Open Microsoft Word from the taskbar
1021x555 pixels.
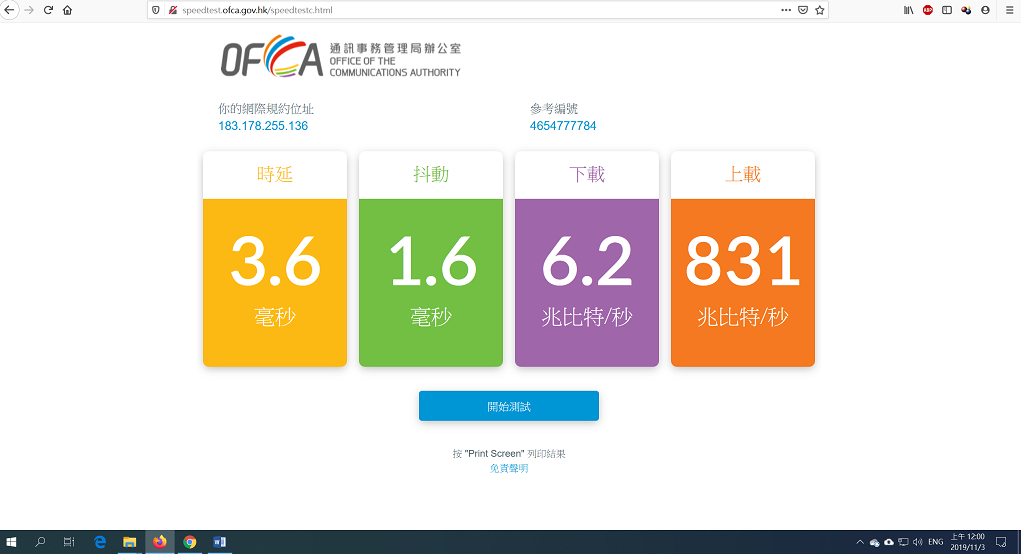point(219,542)
